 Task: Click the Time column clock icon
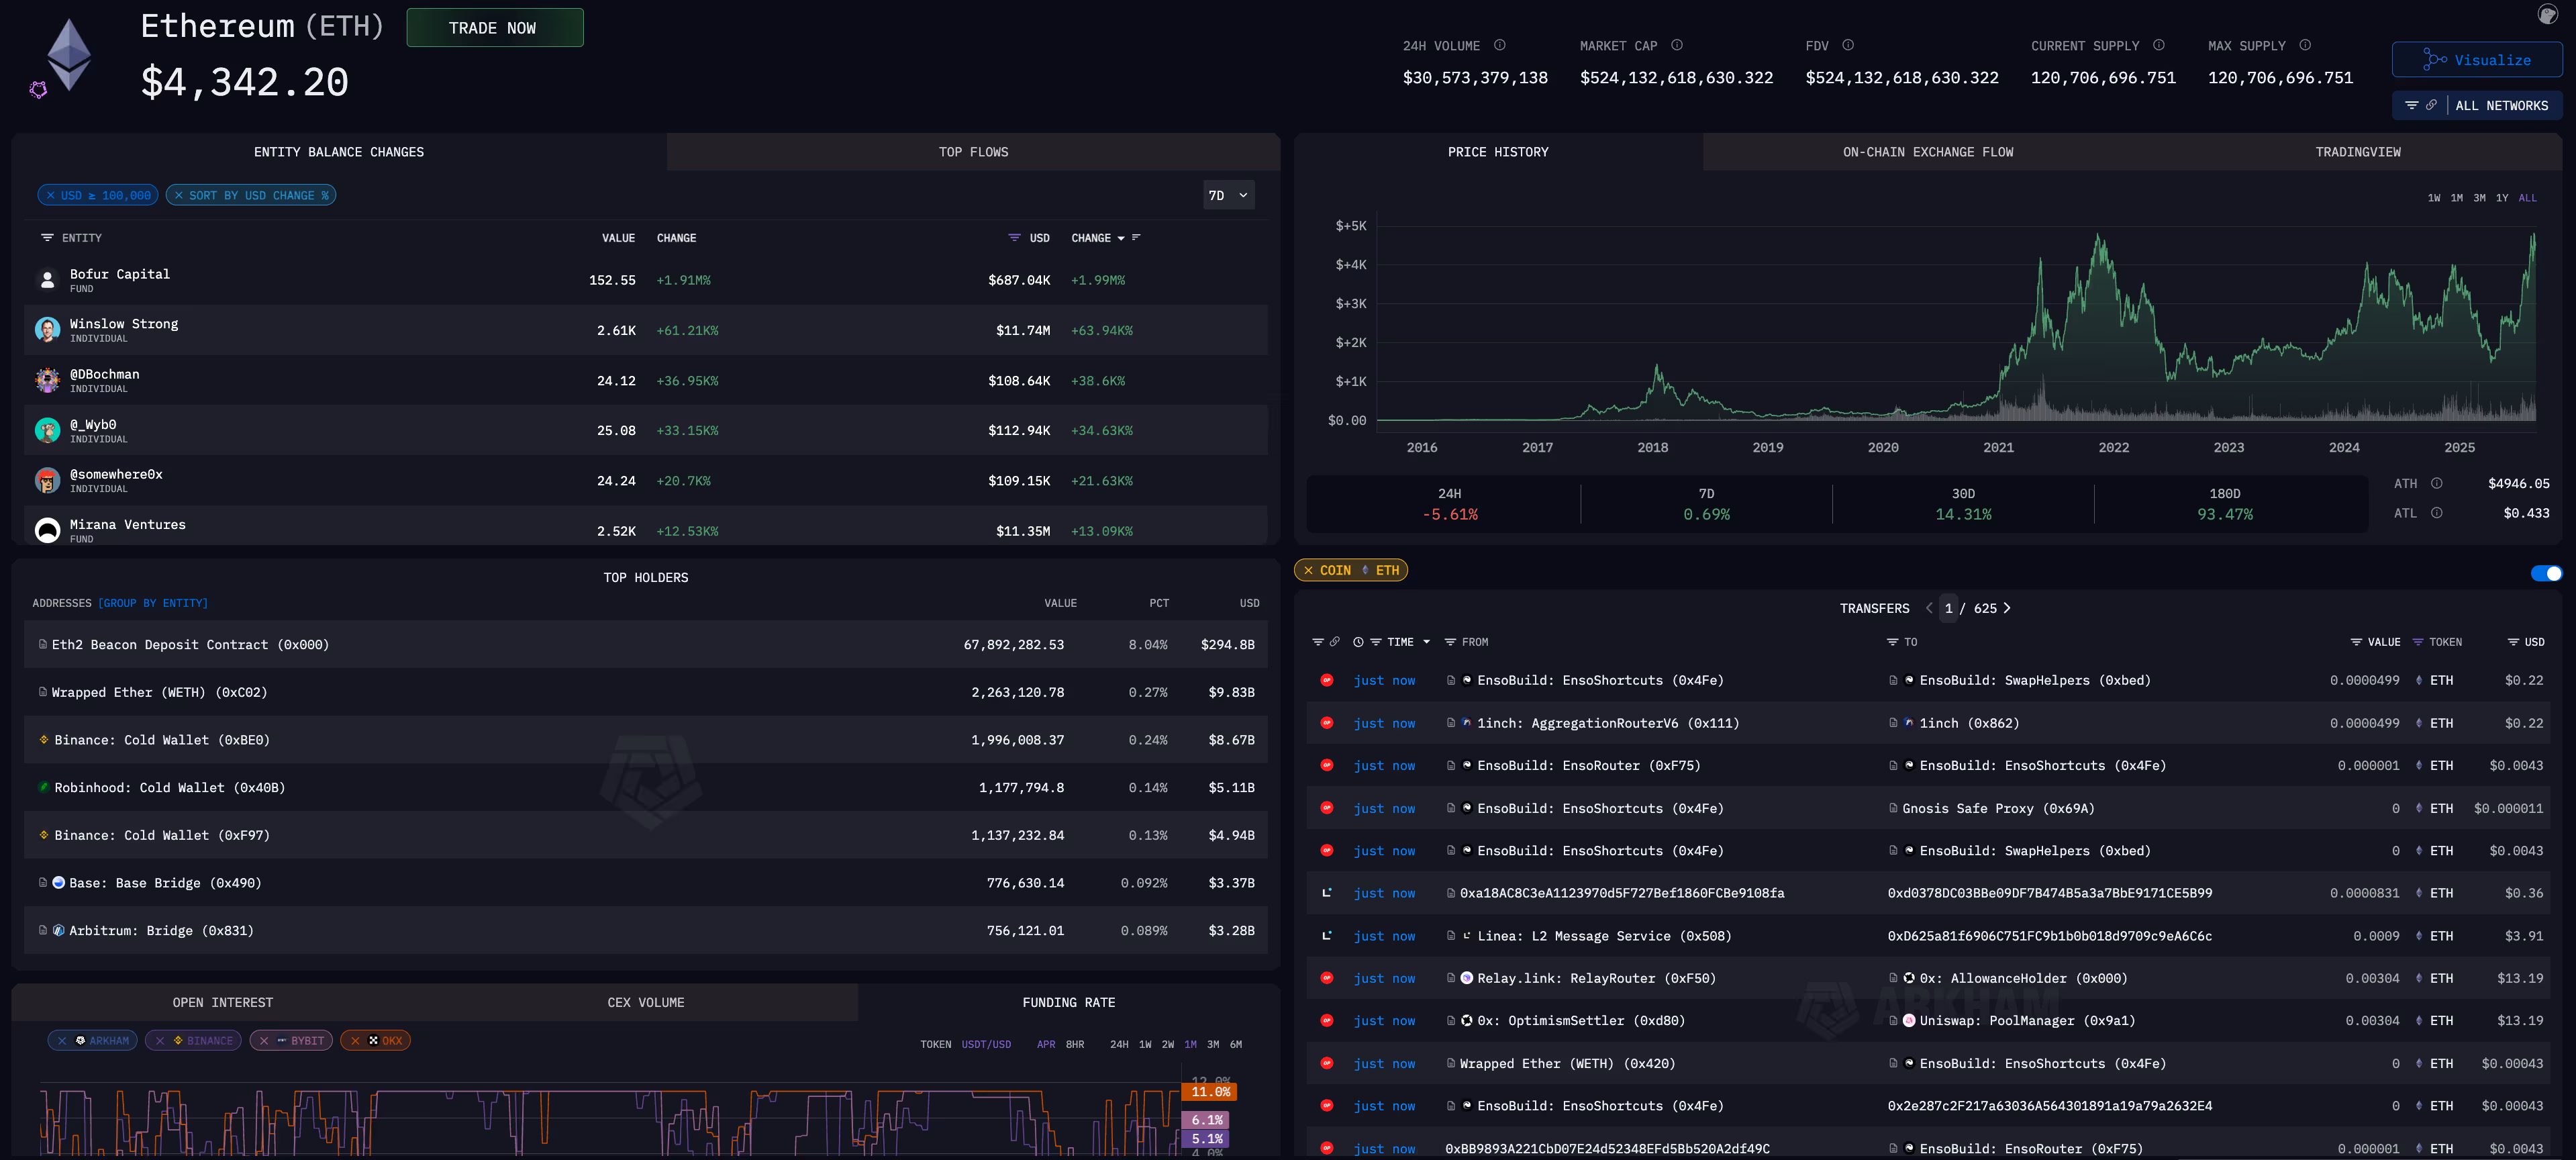point(1358,642)
